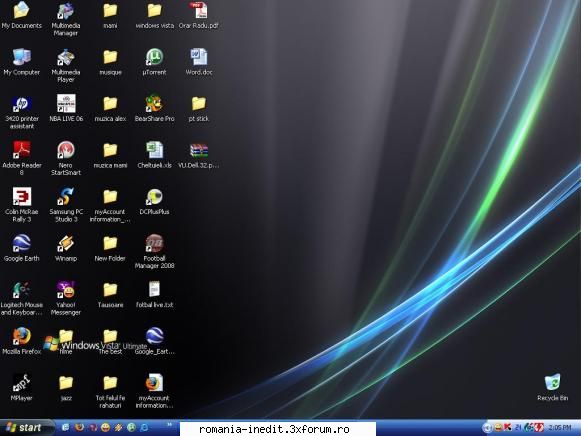Open the Tot felul fe rahaturi folder

(x=110, y=392)
